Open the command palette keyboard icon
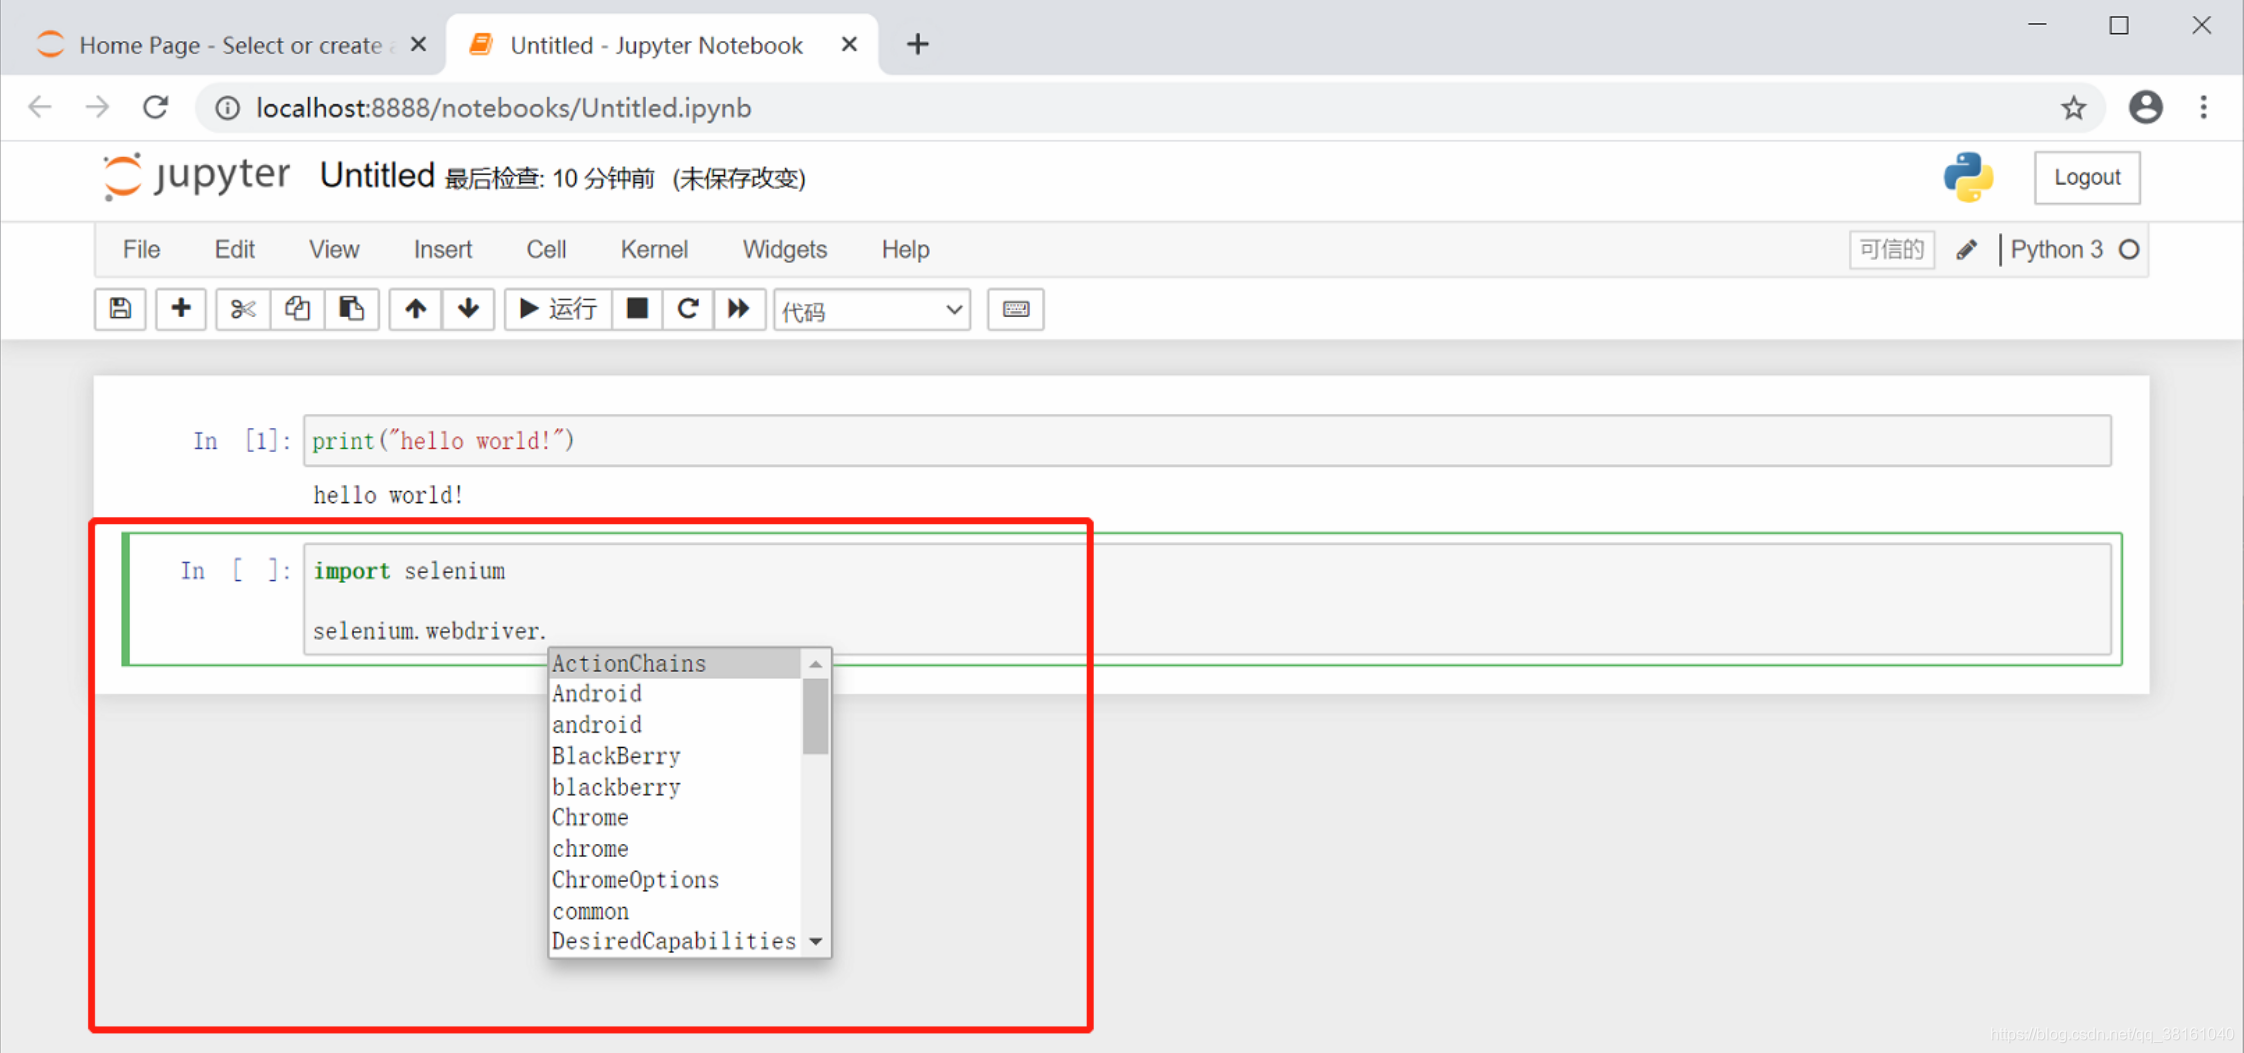The image size is (2244, 1053). [1015, 310]
